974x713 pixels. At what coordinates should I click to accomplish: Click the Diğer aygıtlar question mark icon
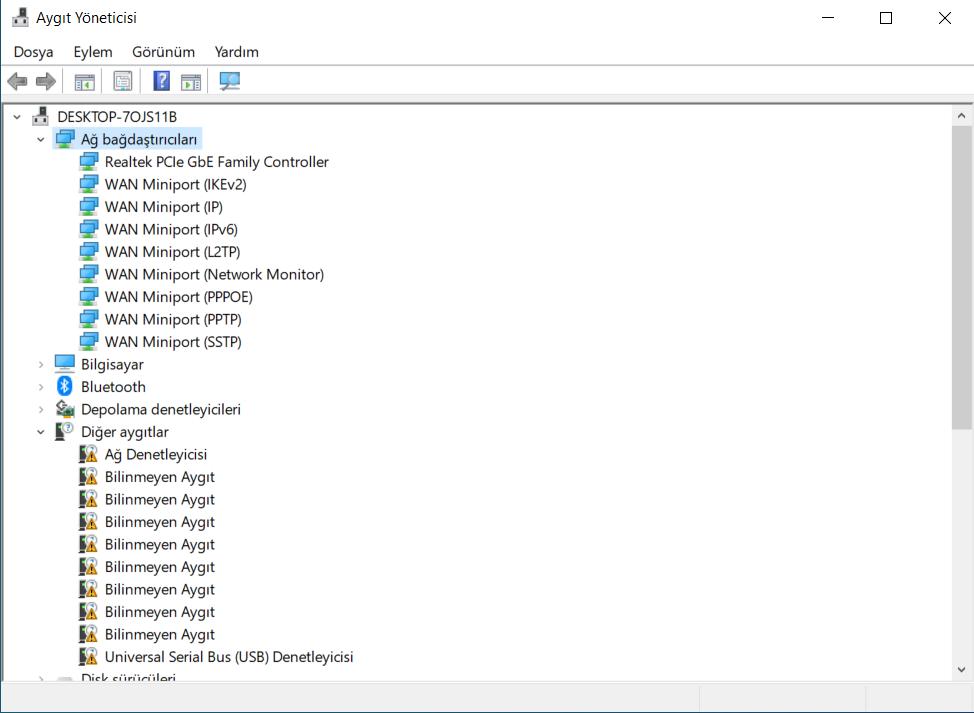tap(65, 431)
